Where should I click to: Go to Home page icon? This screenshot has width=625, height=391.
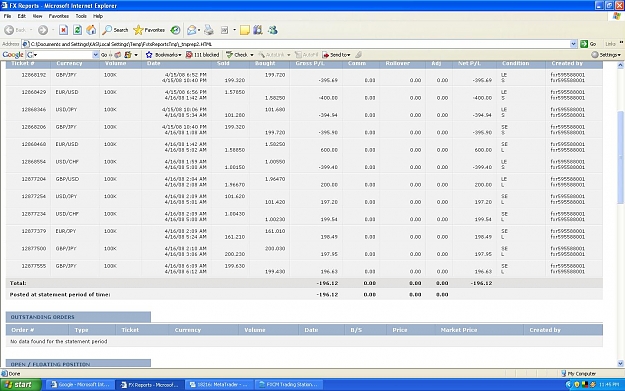pos(91,30)
